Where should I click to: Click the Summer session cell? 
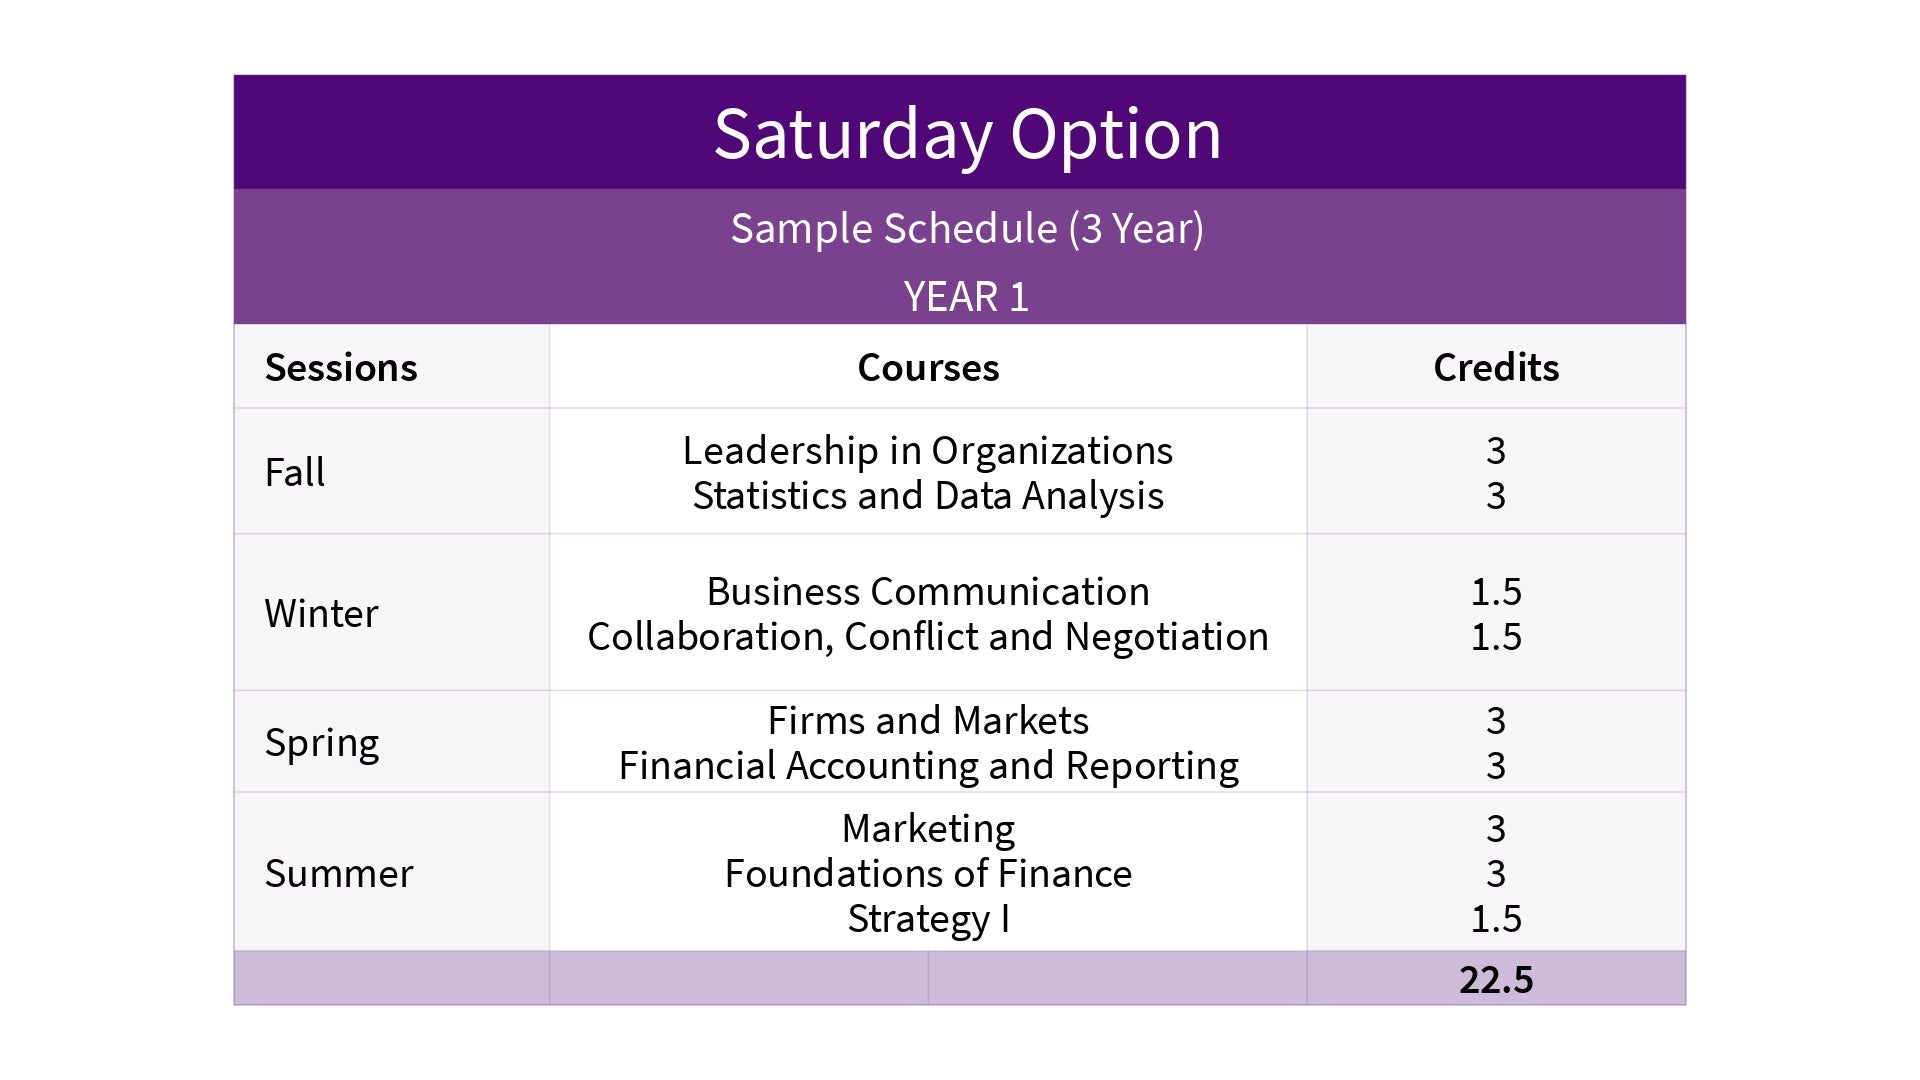click(x=339, y=874)
